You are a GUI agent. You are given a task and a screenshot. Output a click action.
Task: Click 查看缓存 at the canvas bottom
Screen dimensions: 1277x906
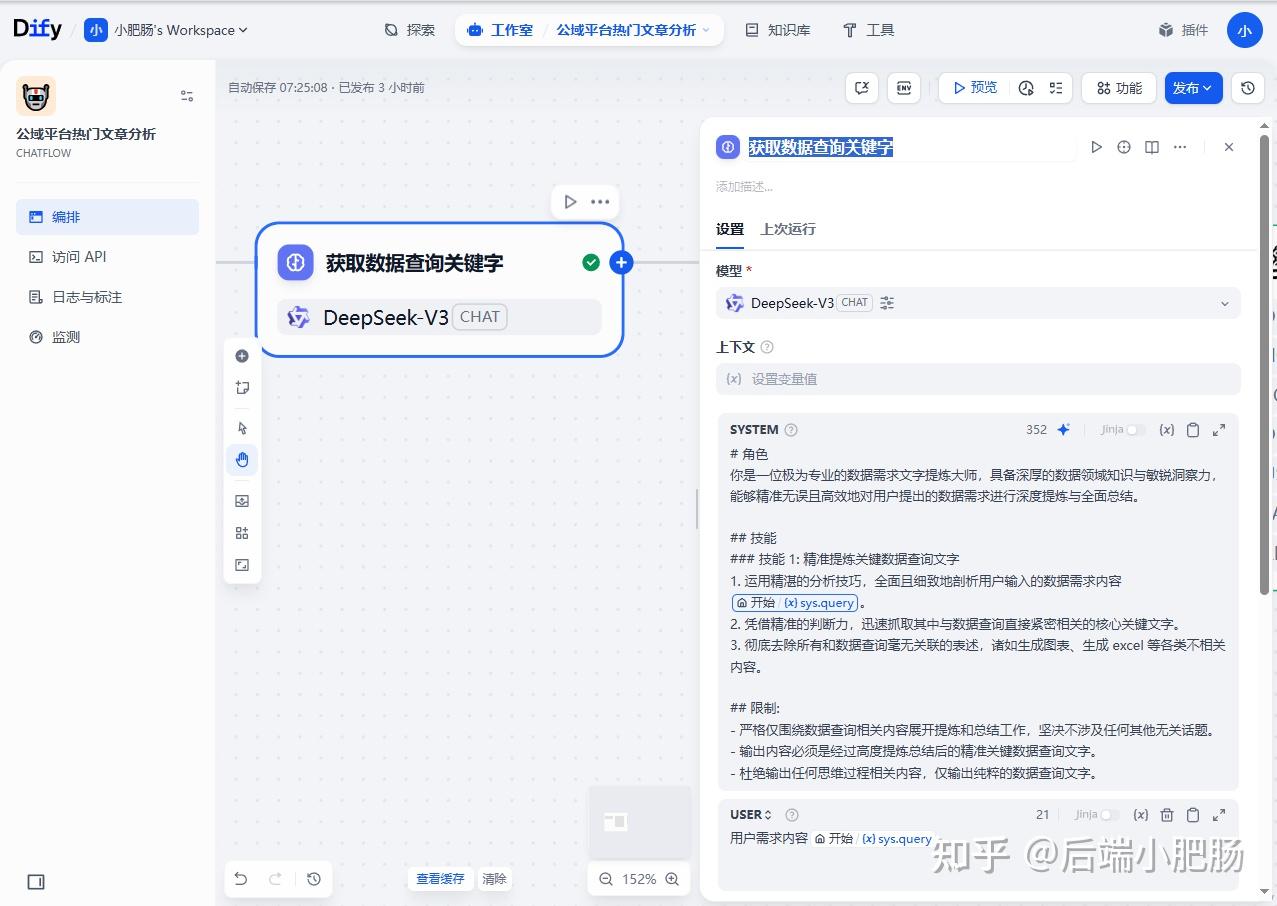[439, 878]
